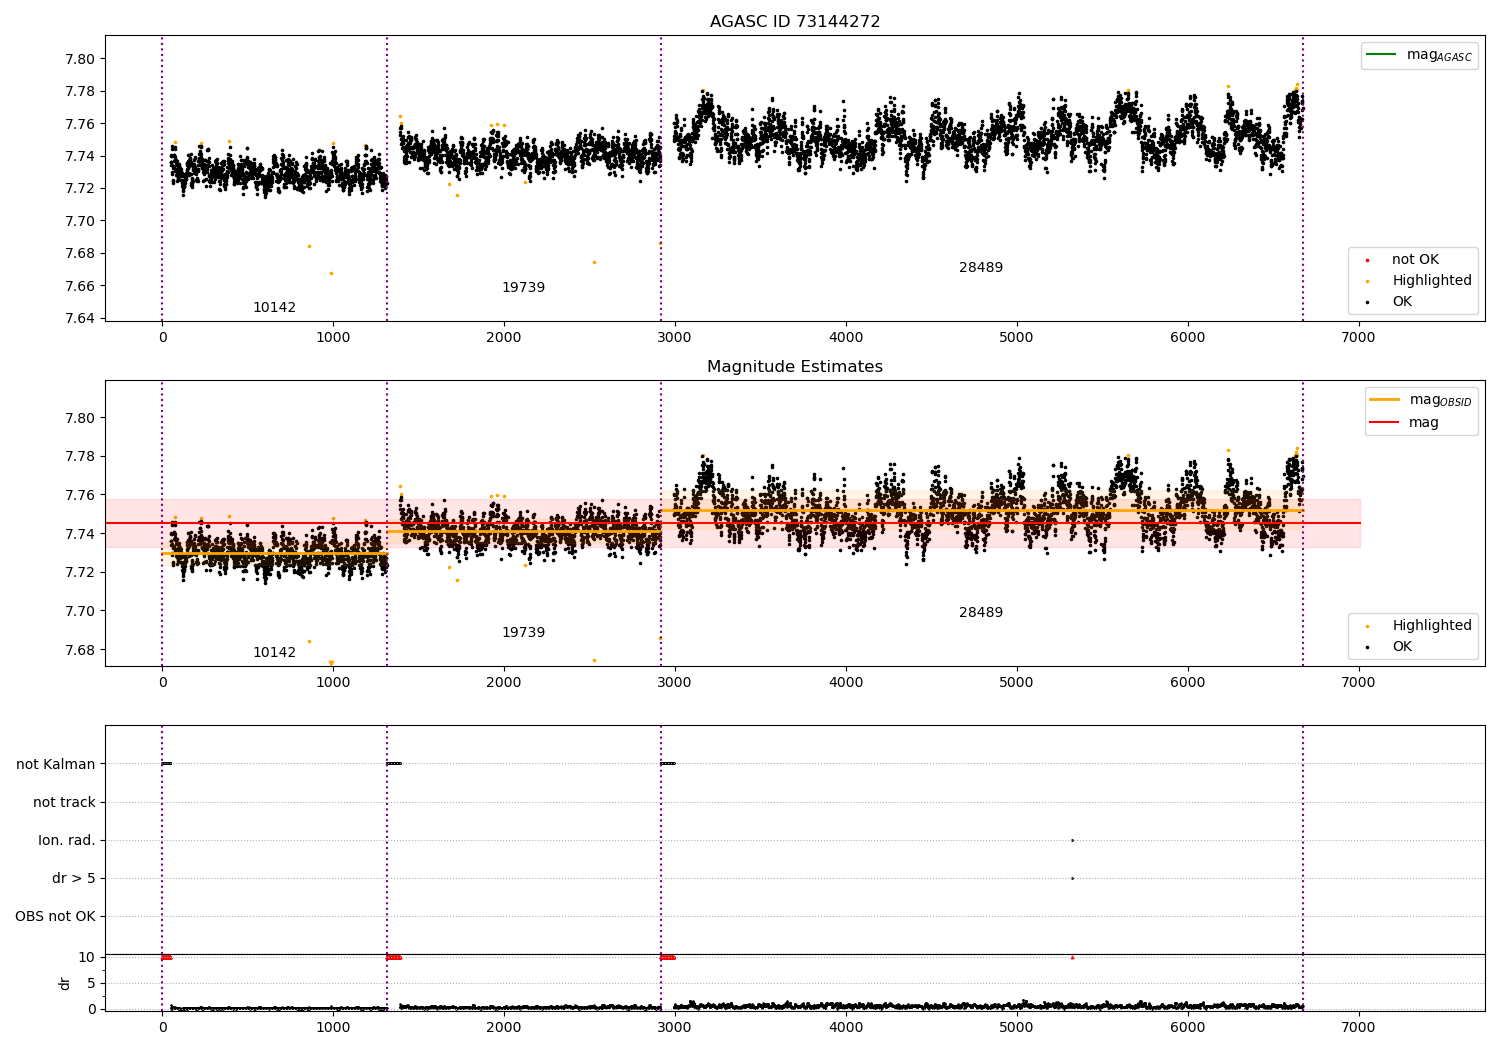Click obsid label 28489 in AGASC ID plot
Screen dimensions: 1500x1050
point(981,267)
